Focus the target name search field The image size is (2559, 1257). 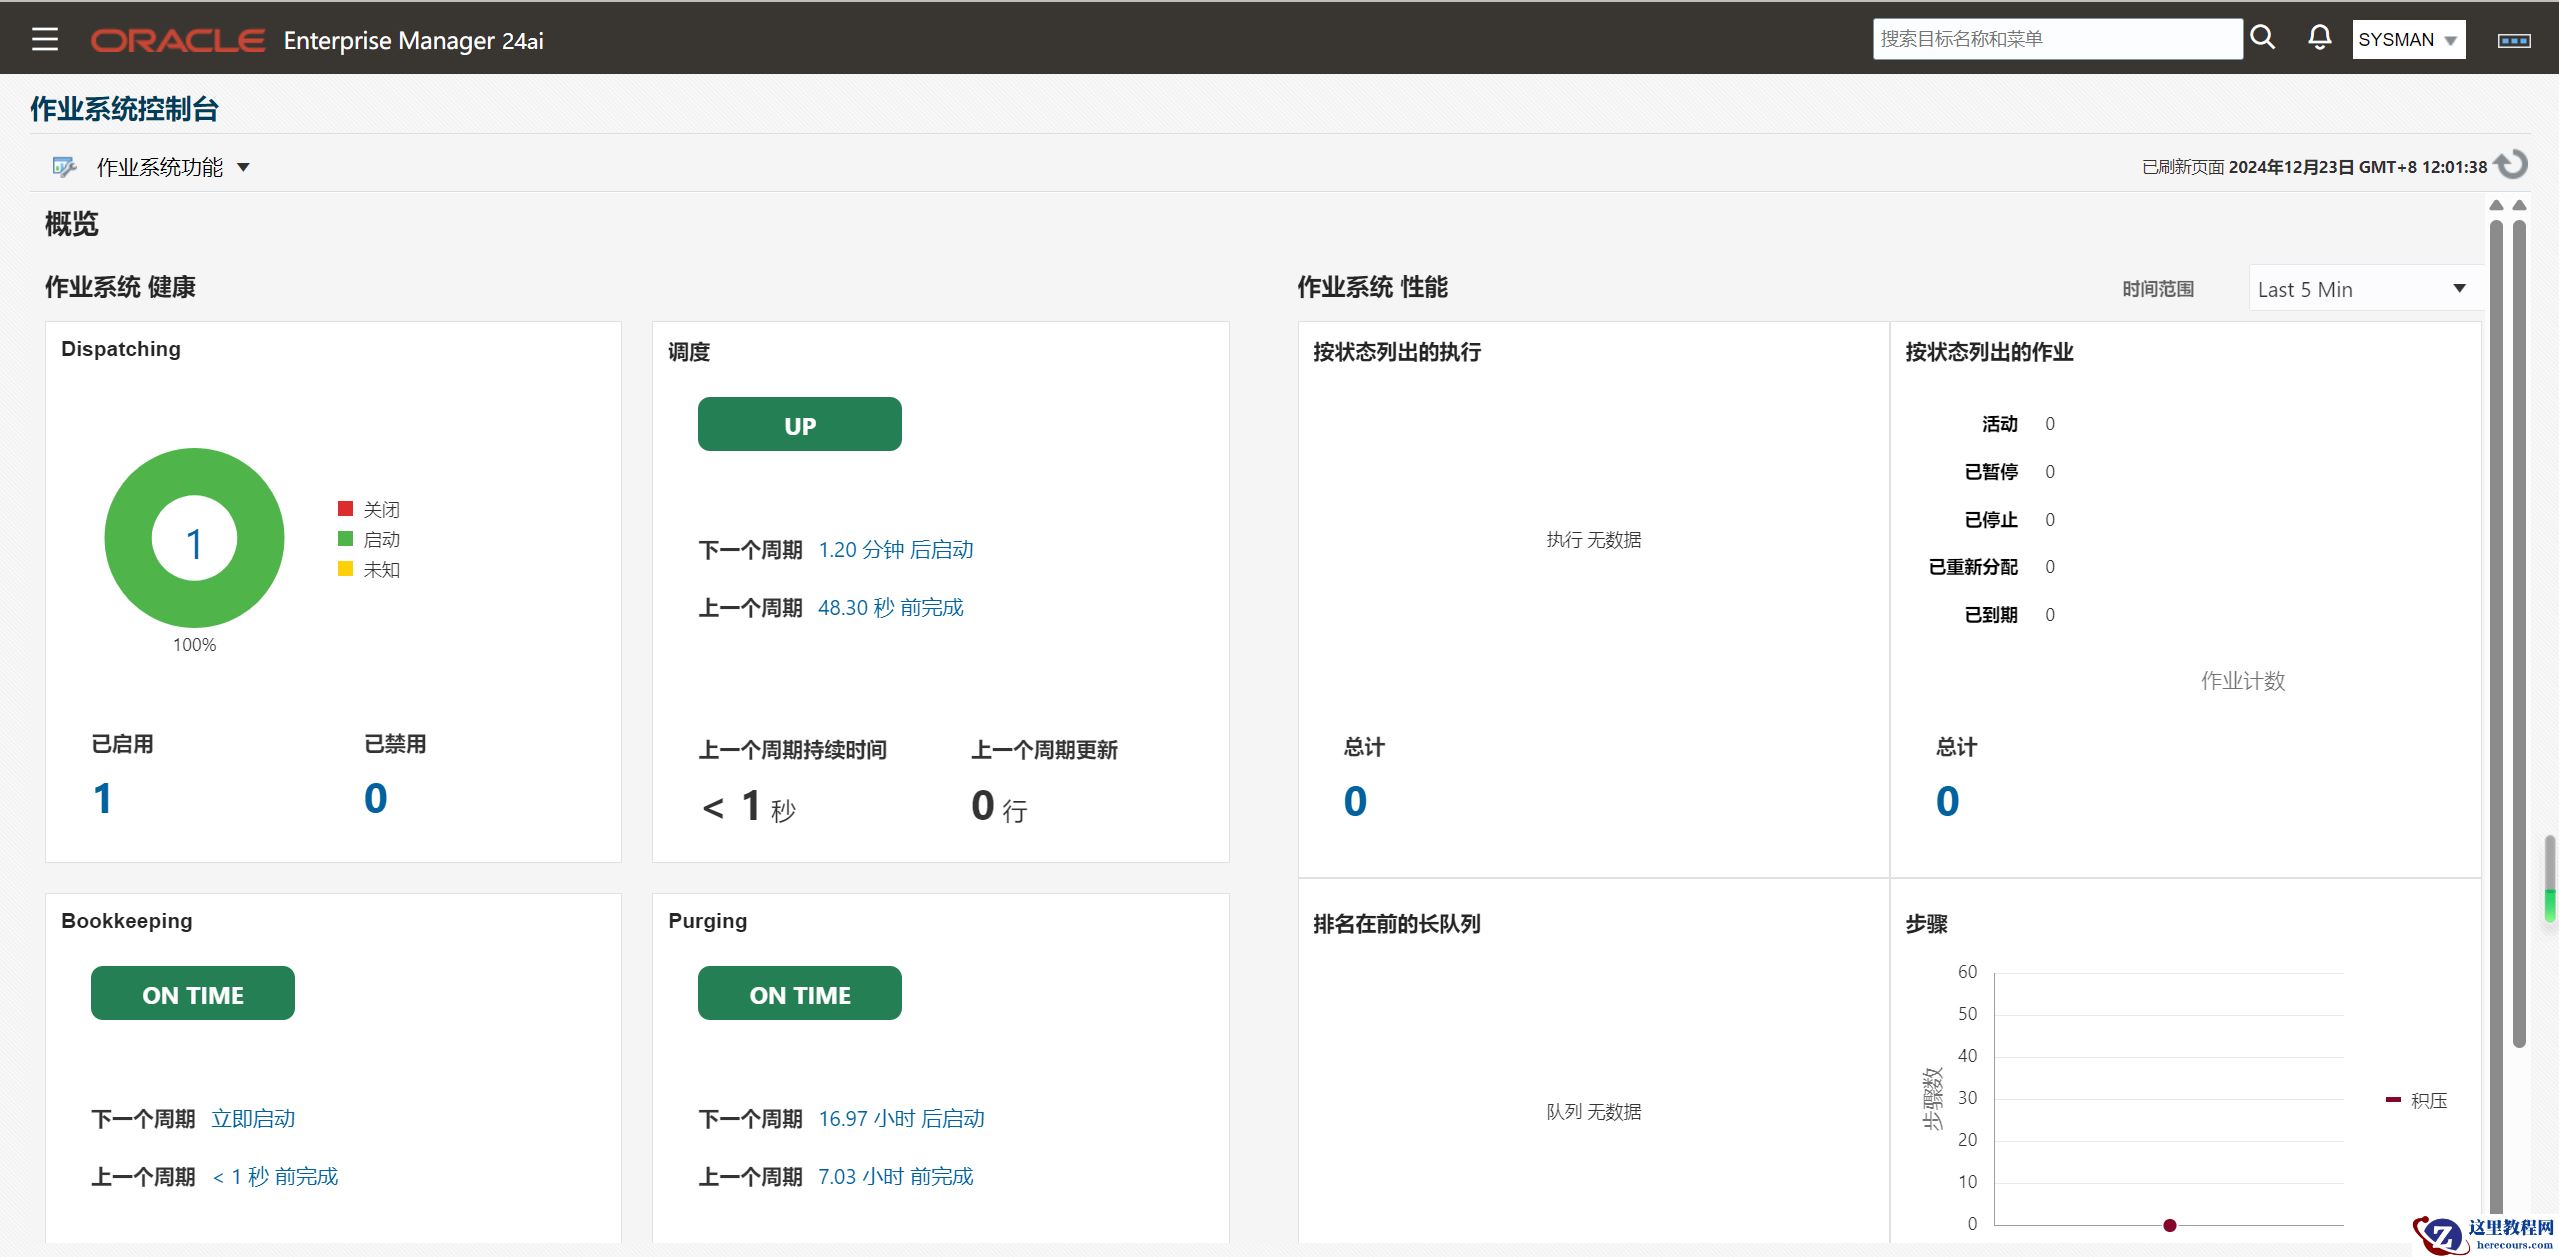pos(2056,39)
